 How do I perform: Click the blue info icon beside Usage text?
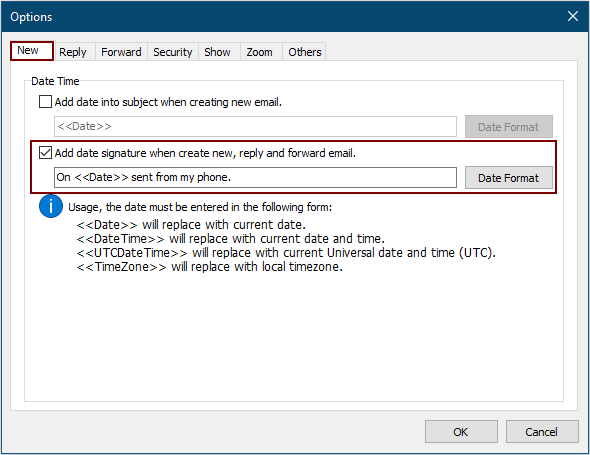coord(51,206)
